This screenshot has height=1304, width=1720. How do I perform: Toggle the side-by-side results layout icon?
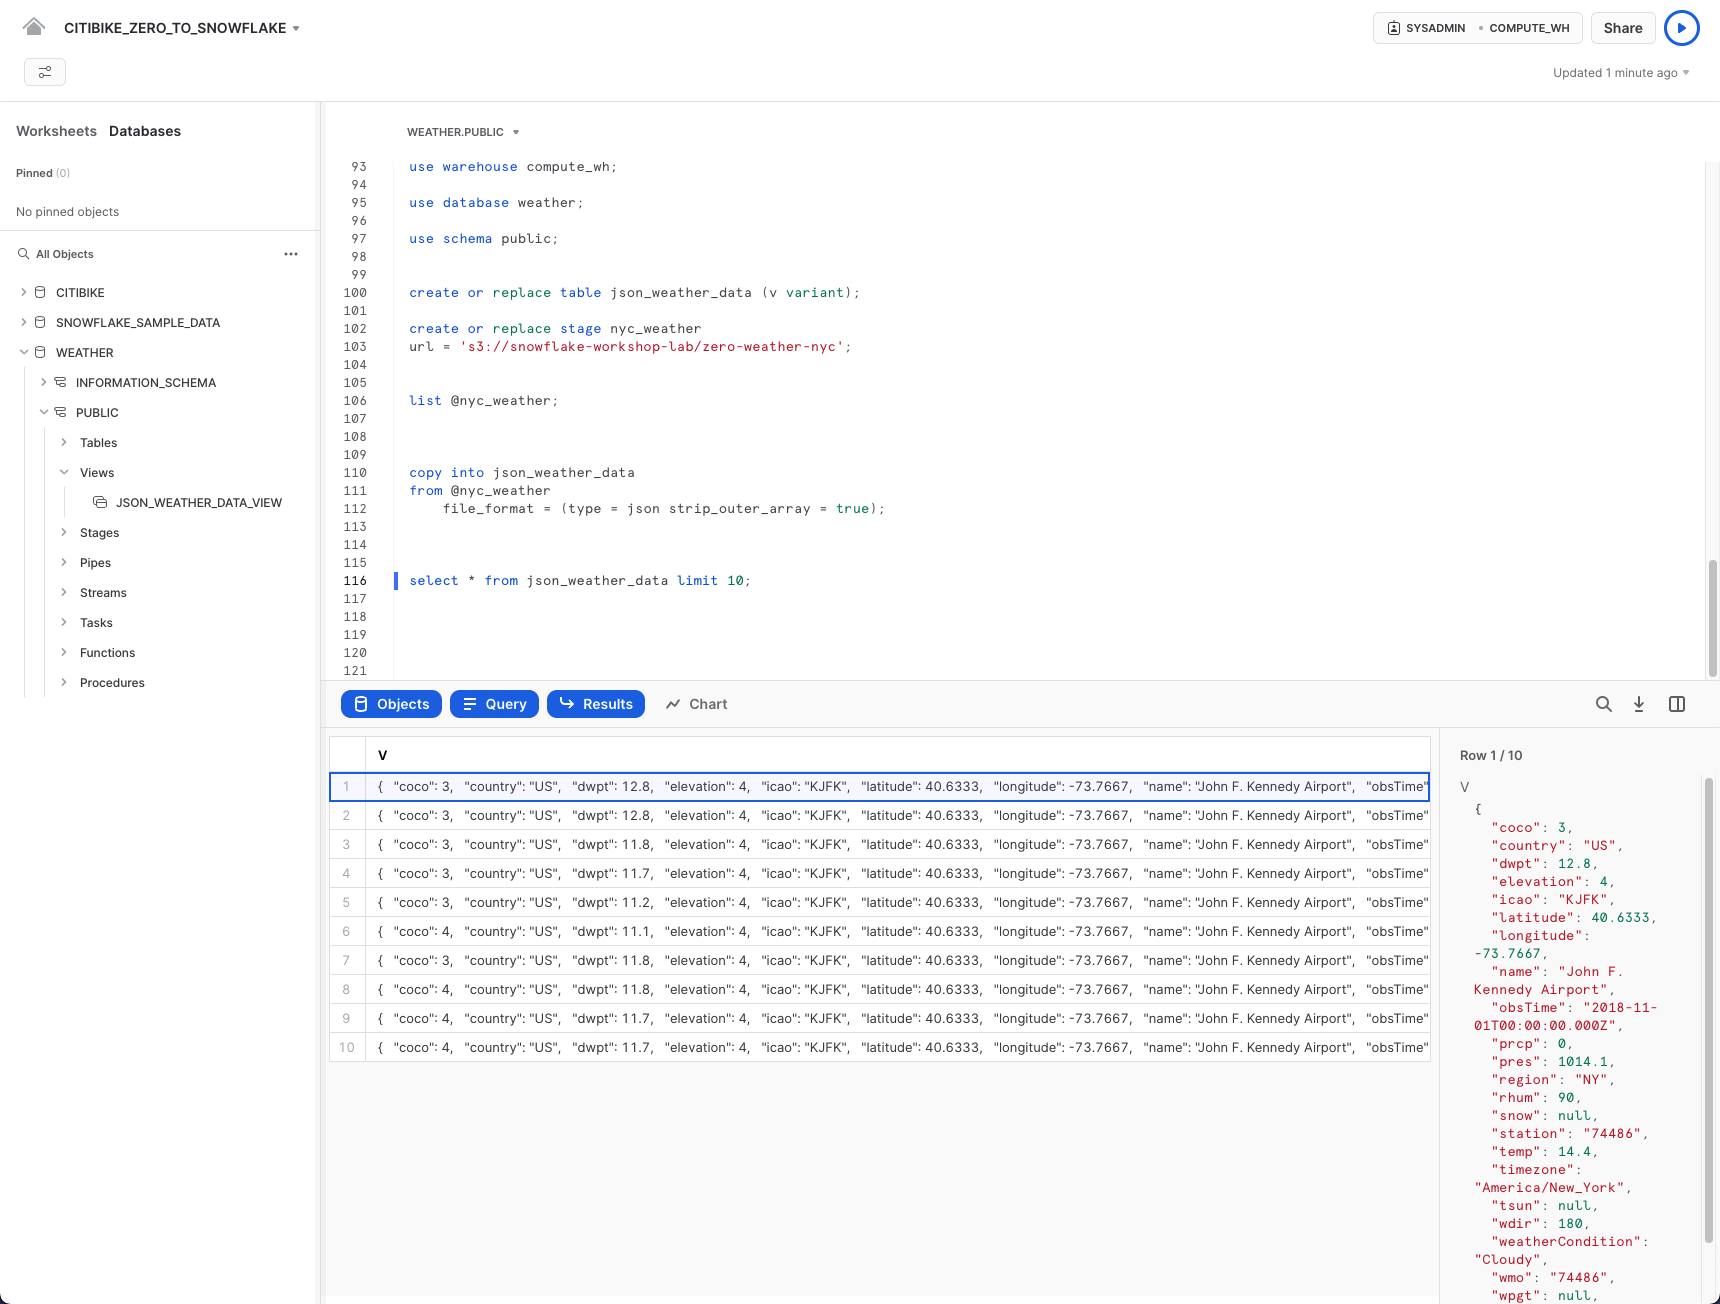coord(1677,704)
